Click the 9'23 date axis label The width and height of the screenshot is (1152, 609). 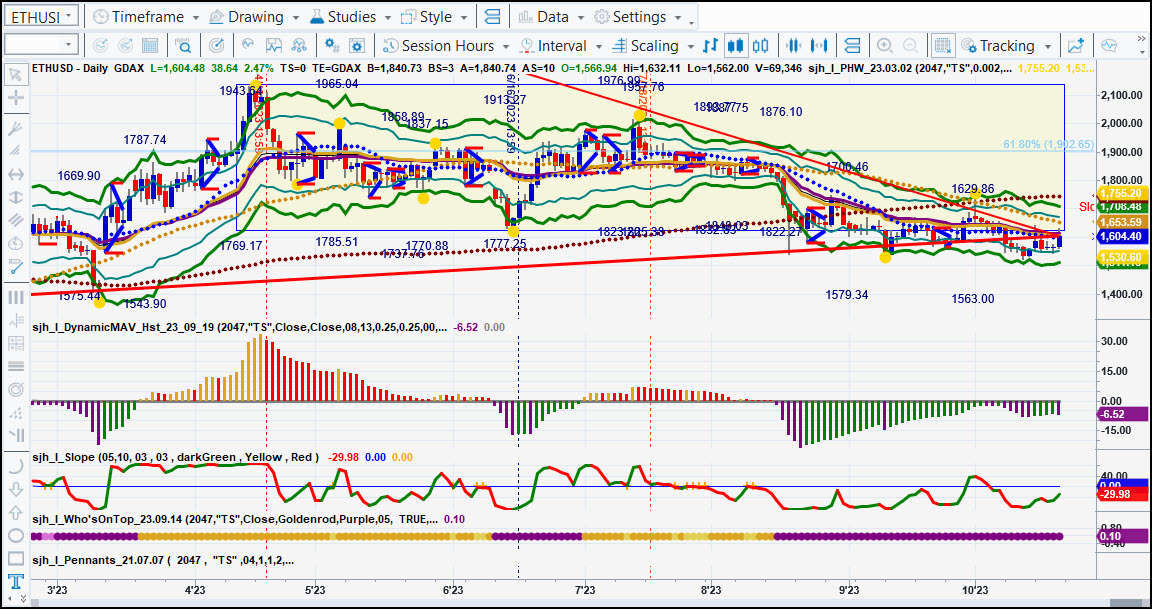pyautogui.click(x=849, y=589)
